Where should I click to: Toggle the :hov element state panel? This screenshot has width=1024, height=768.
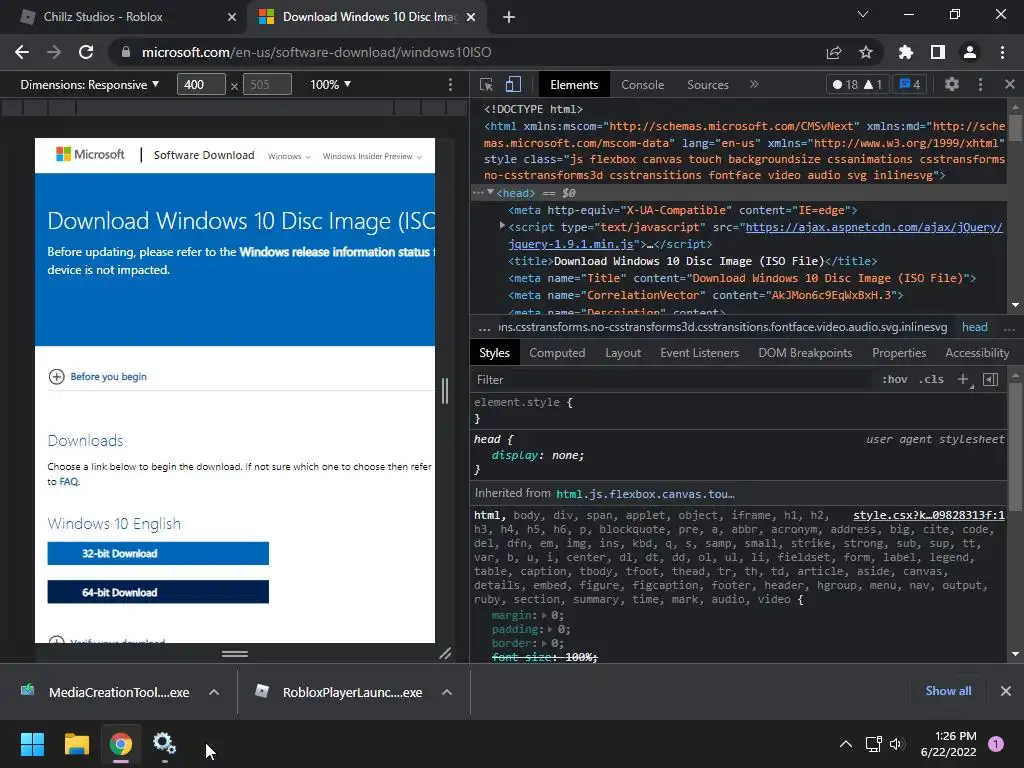(x=895, y=379)
